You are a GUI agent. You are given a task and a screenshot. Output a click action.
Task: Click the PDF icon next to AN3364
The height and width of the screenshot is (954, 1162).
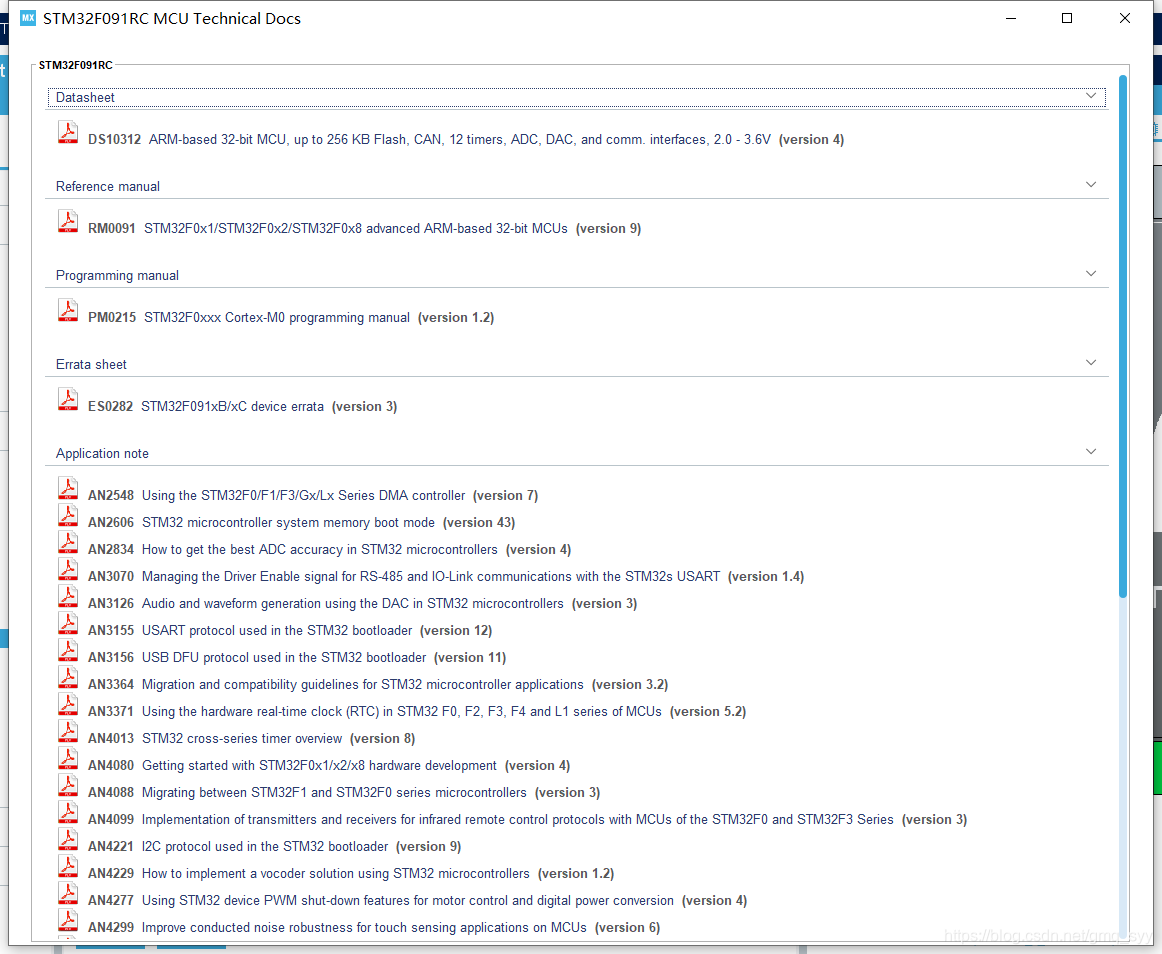click(x=68, y=677)
